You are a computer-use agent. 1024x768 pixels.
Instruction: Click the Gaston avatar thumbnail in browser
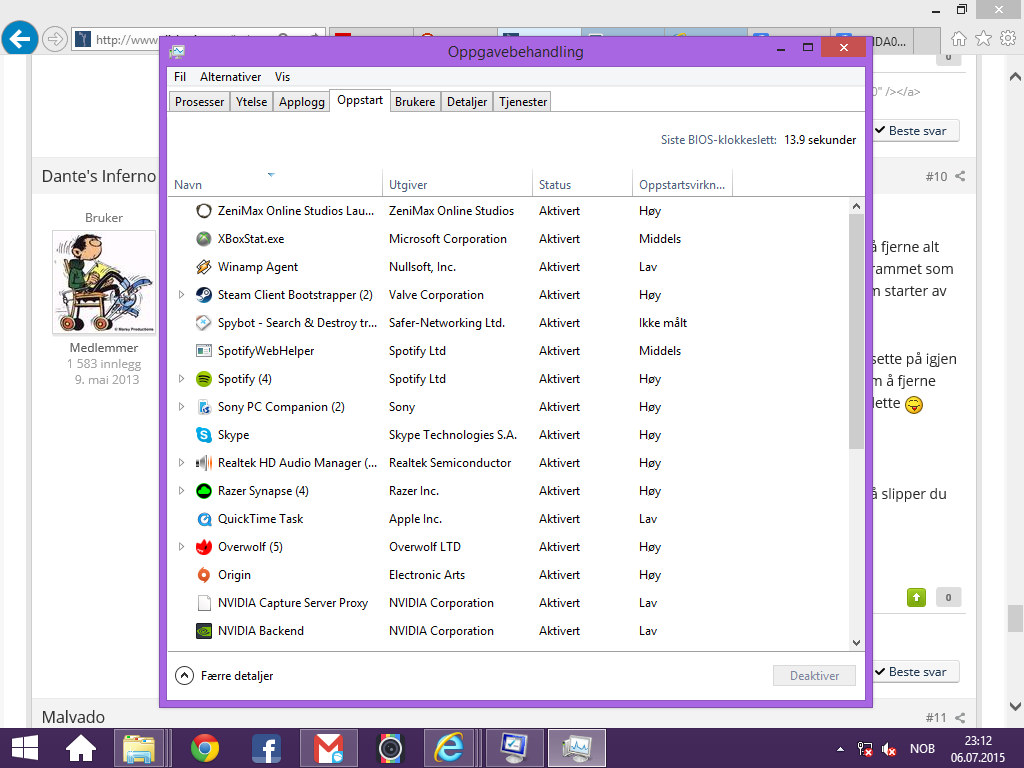point(104,282)
